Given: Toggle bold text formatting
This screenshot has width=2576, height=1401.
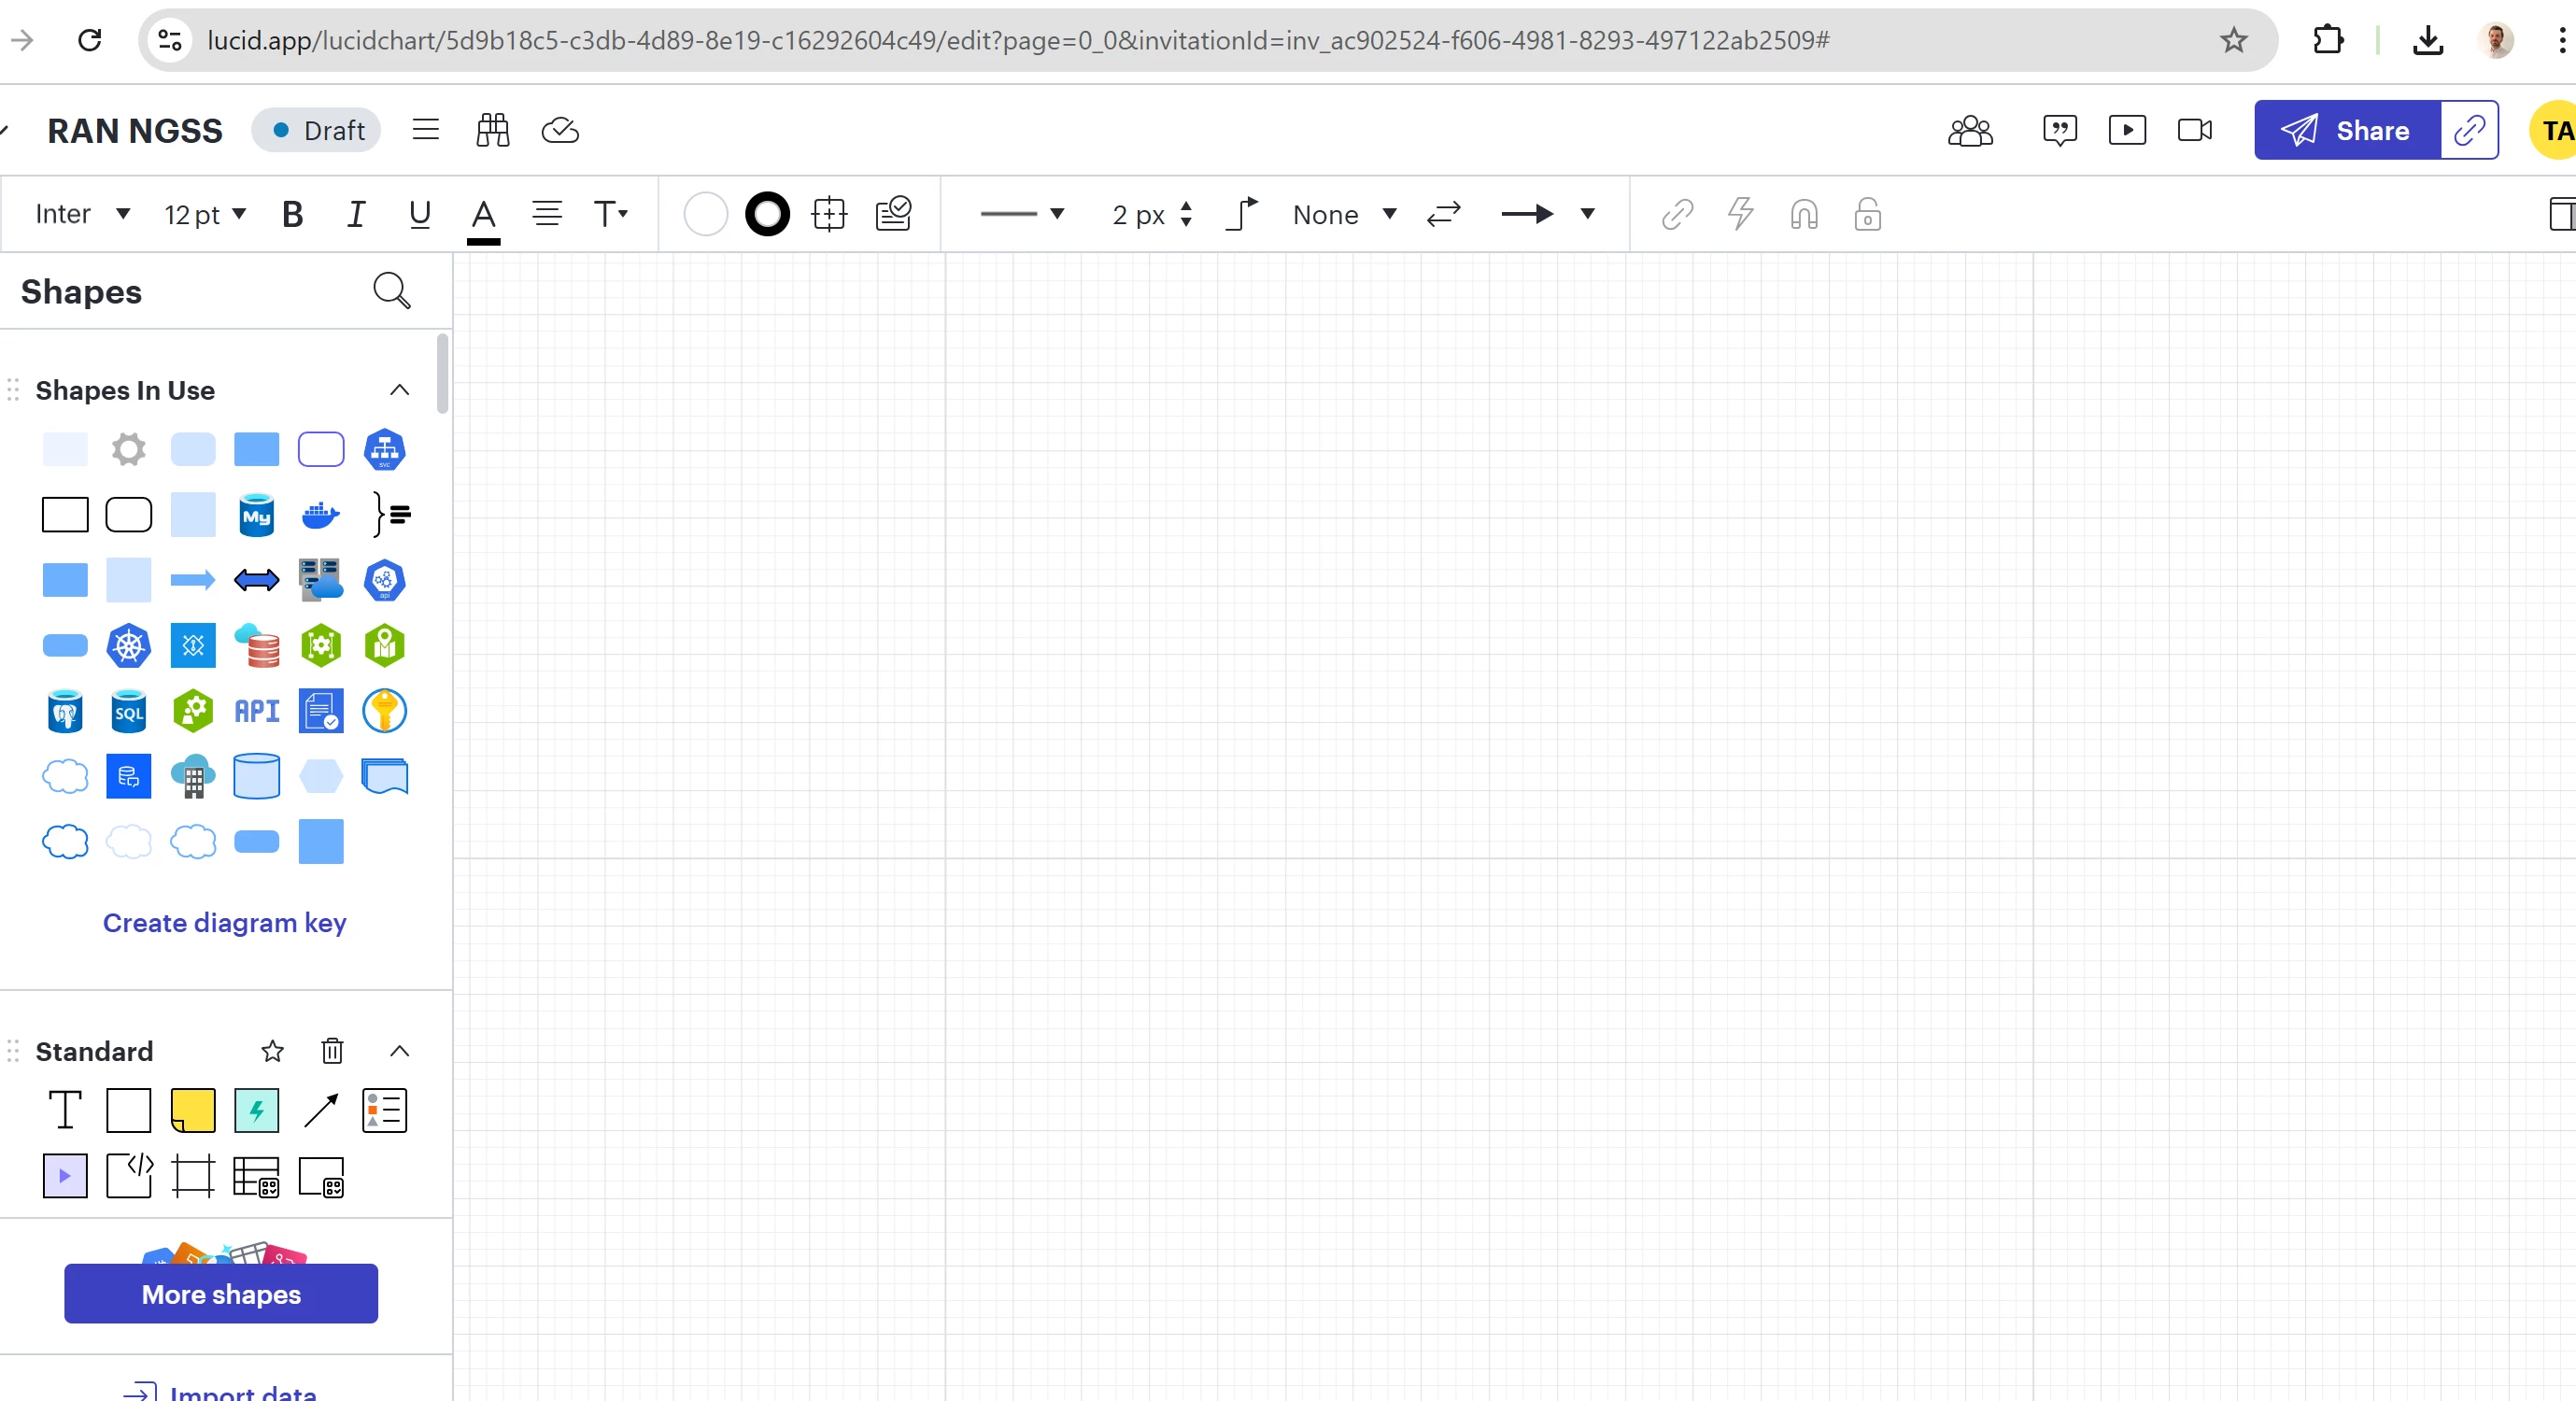Looking at the screenshot, I should point(292,214).
